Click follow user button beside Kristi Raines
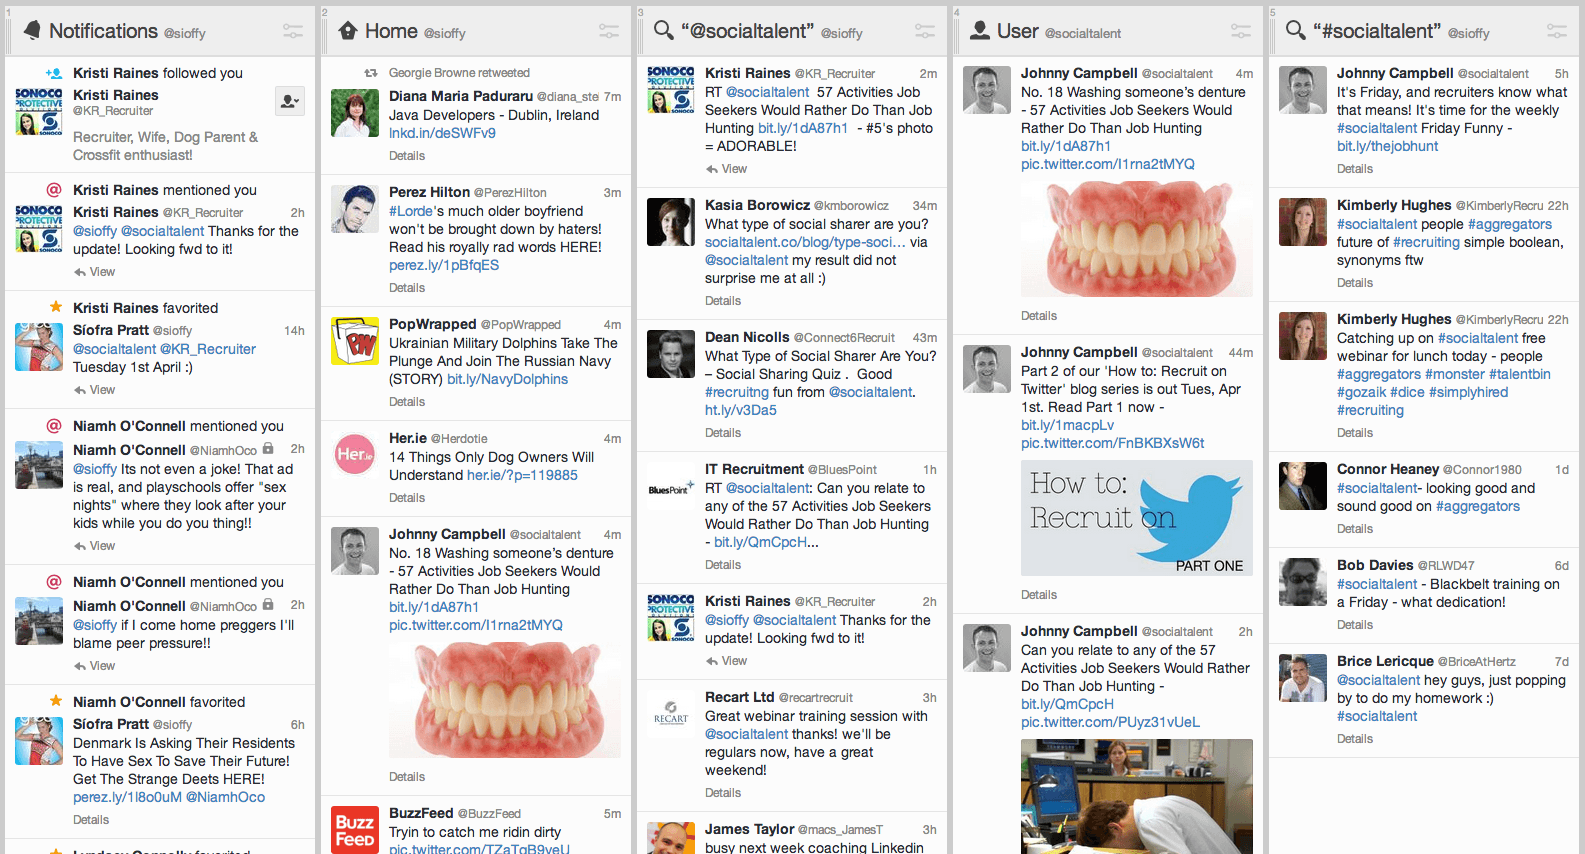This screenshot has height=854, width=1585. [x=289, y=101]
